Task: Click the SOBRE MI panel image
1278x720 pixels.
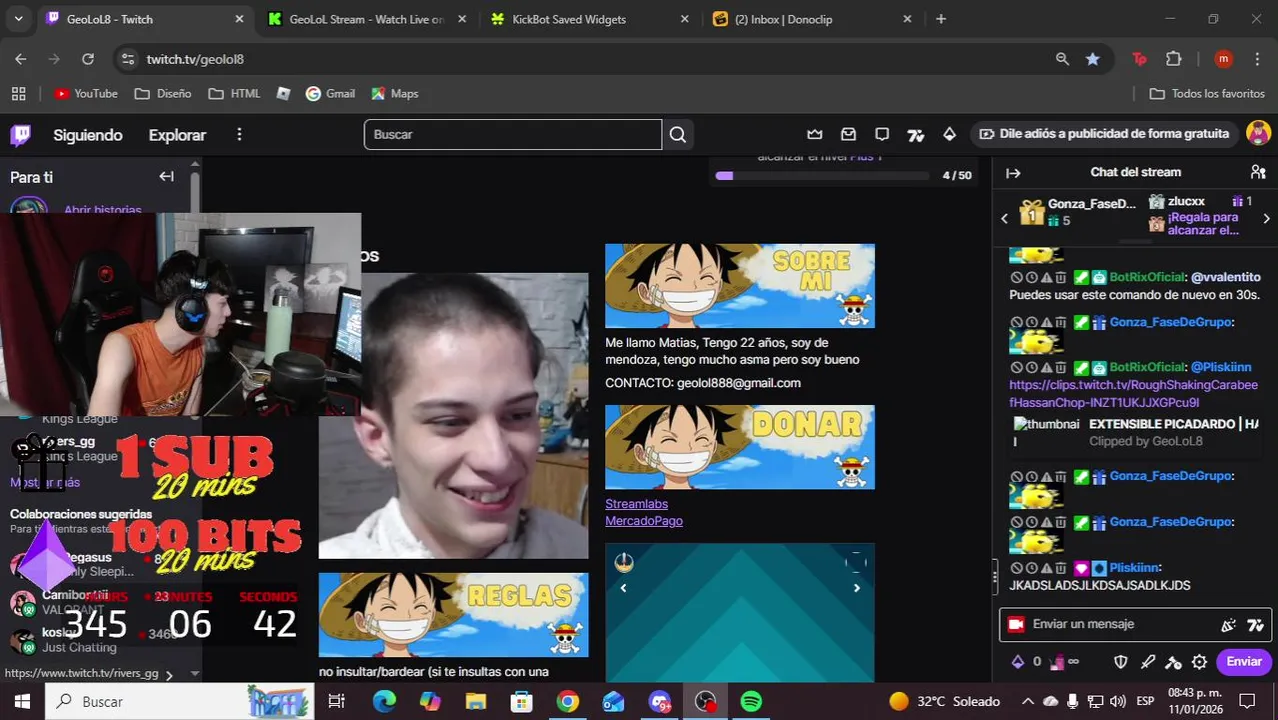Action: [740, 286]
